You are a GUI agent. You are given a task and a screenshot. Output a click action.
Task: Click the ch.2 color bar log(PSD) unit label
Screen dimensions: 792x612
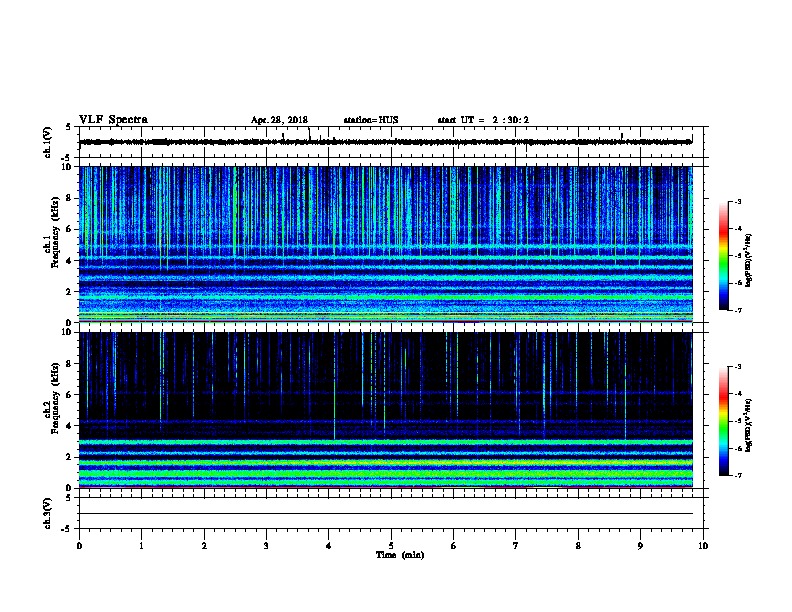pos(748,426)
